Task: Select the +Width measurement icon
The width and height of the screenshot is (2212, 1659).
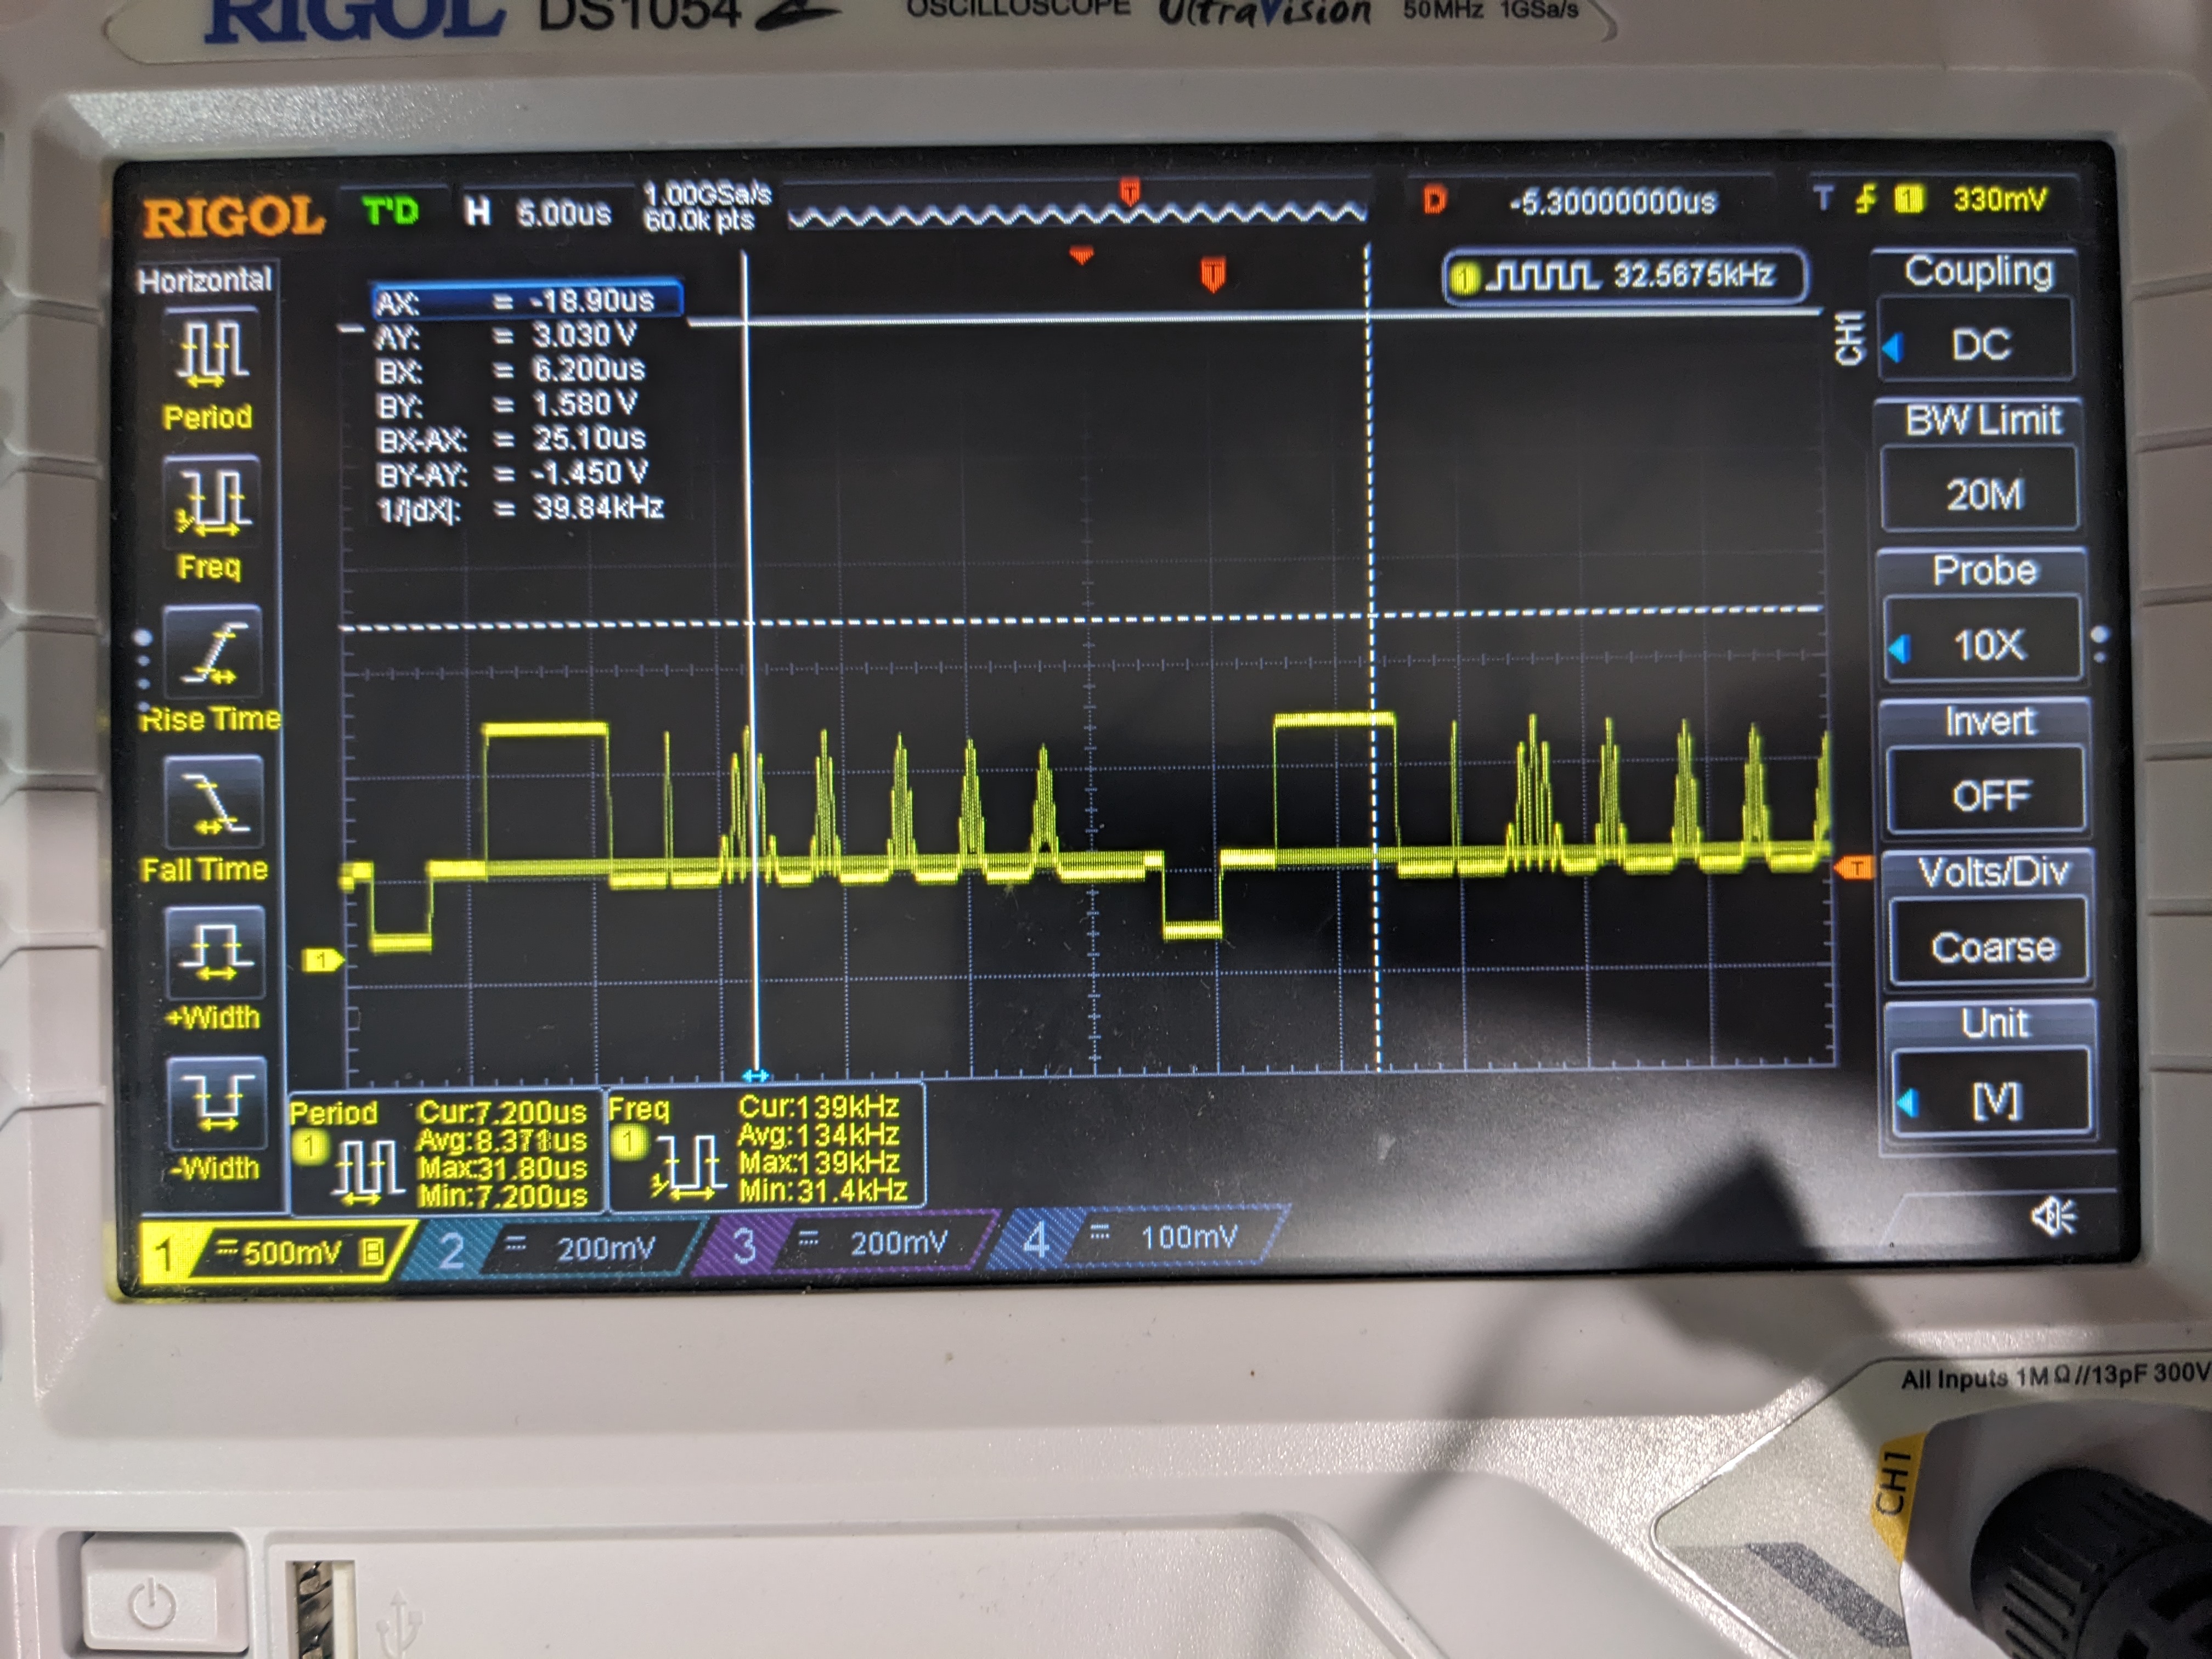Action: tap(214, 953)
